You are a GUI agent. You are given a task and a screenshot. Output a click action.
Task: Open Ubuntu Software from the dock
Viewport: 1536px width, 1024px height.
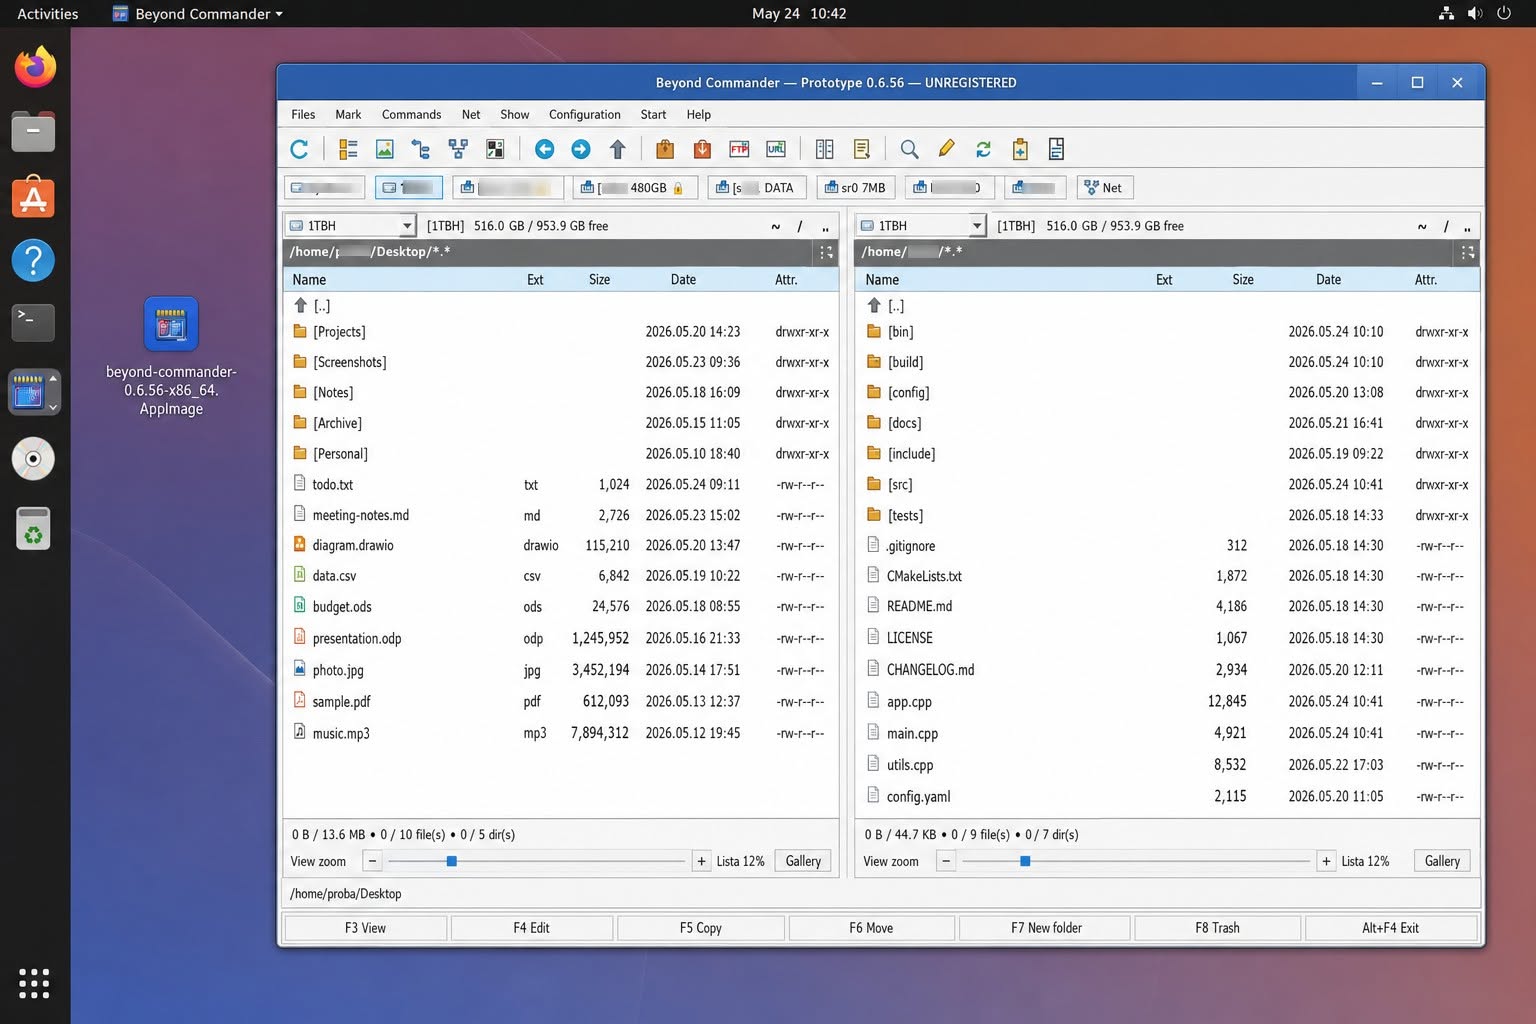[33, 197]
